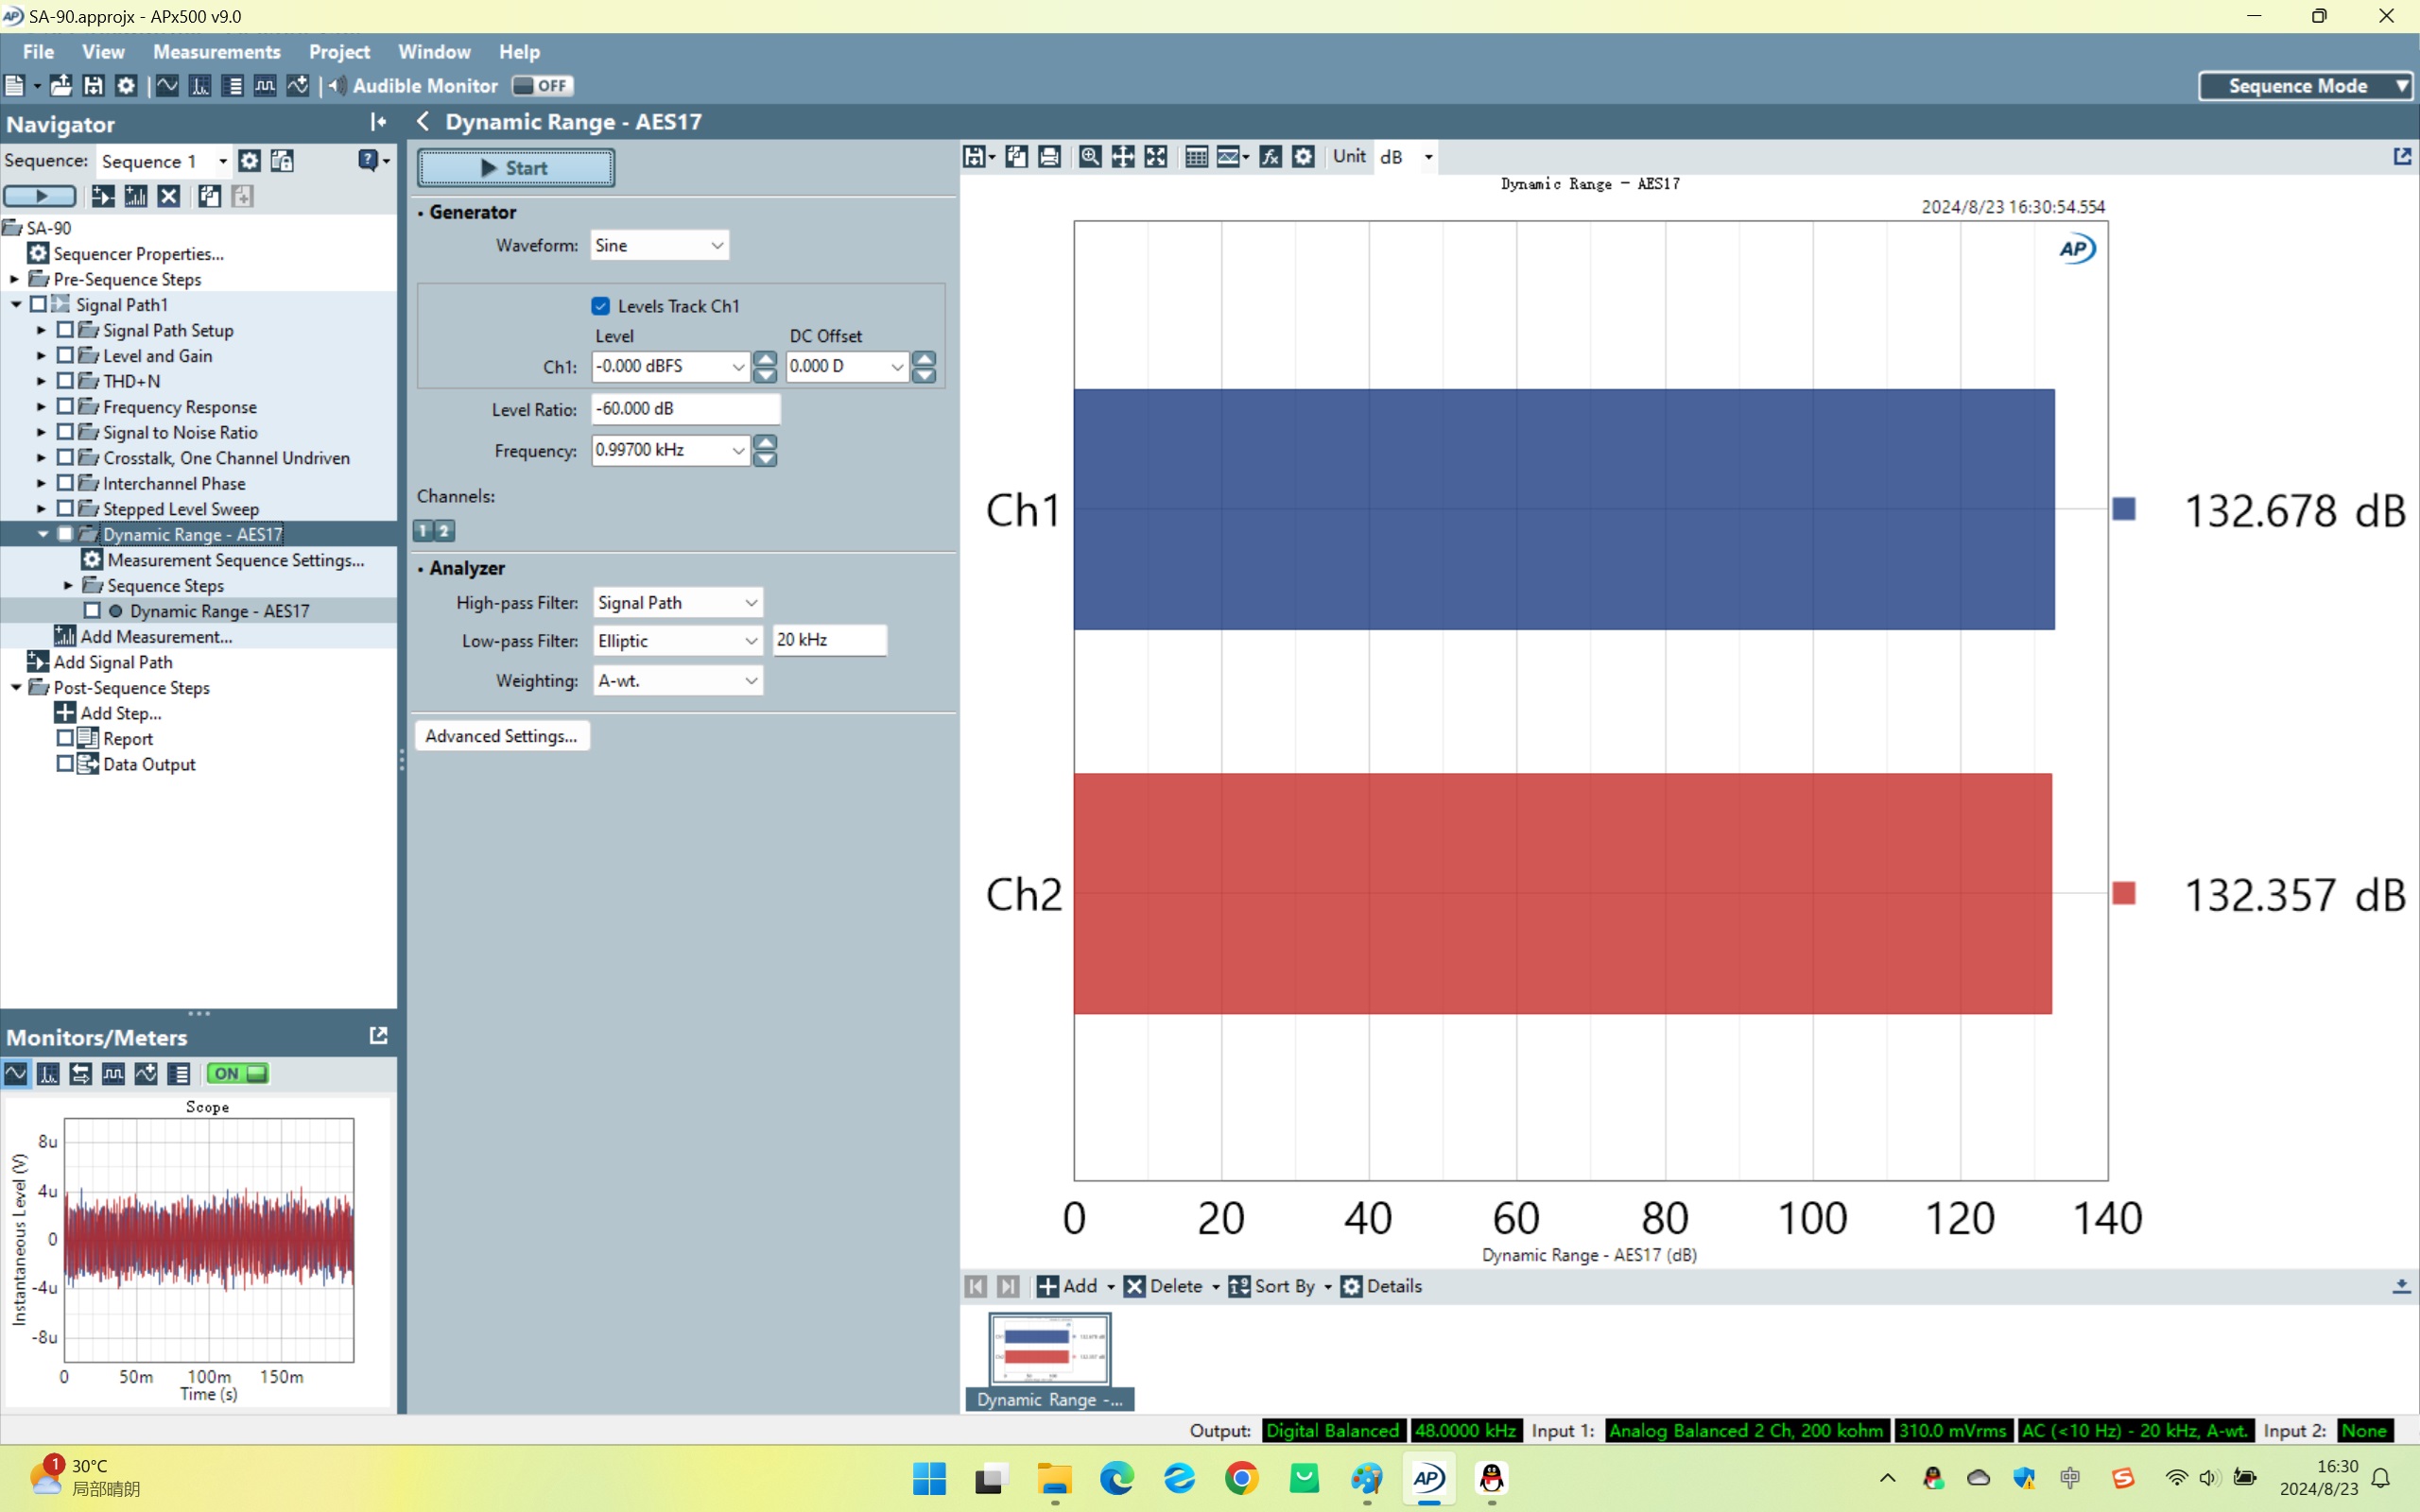Show the data table view icon
Screen dimensions: 2420x1512
point(1196,157)
